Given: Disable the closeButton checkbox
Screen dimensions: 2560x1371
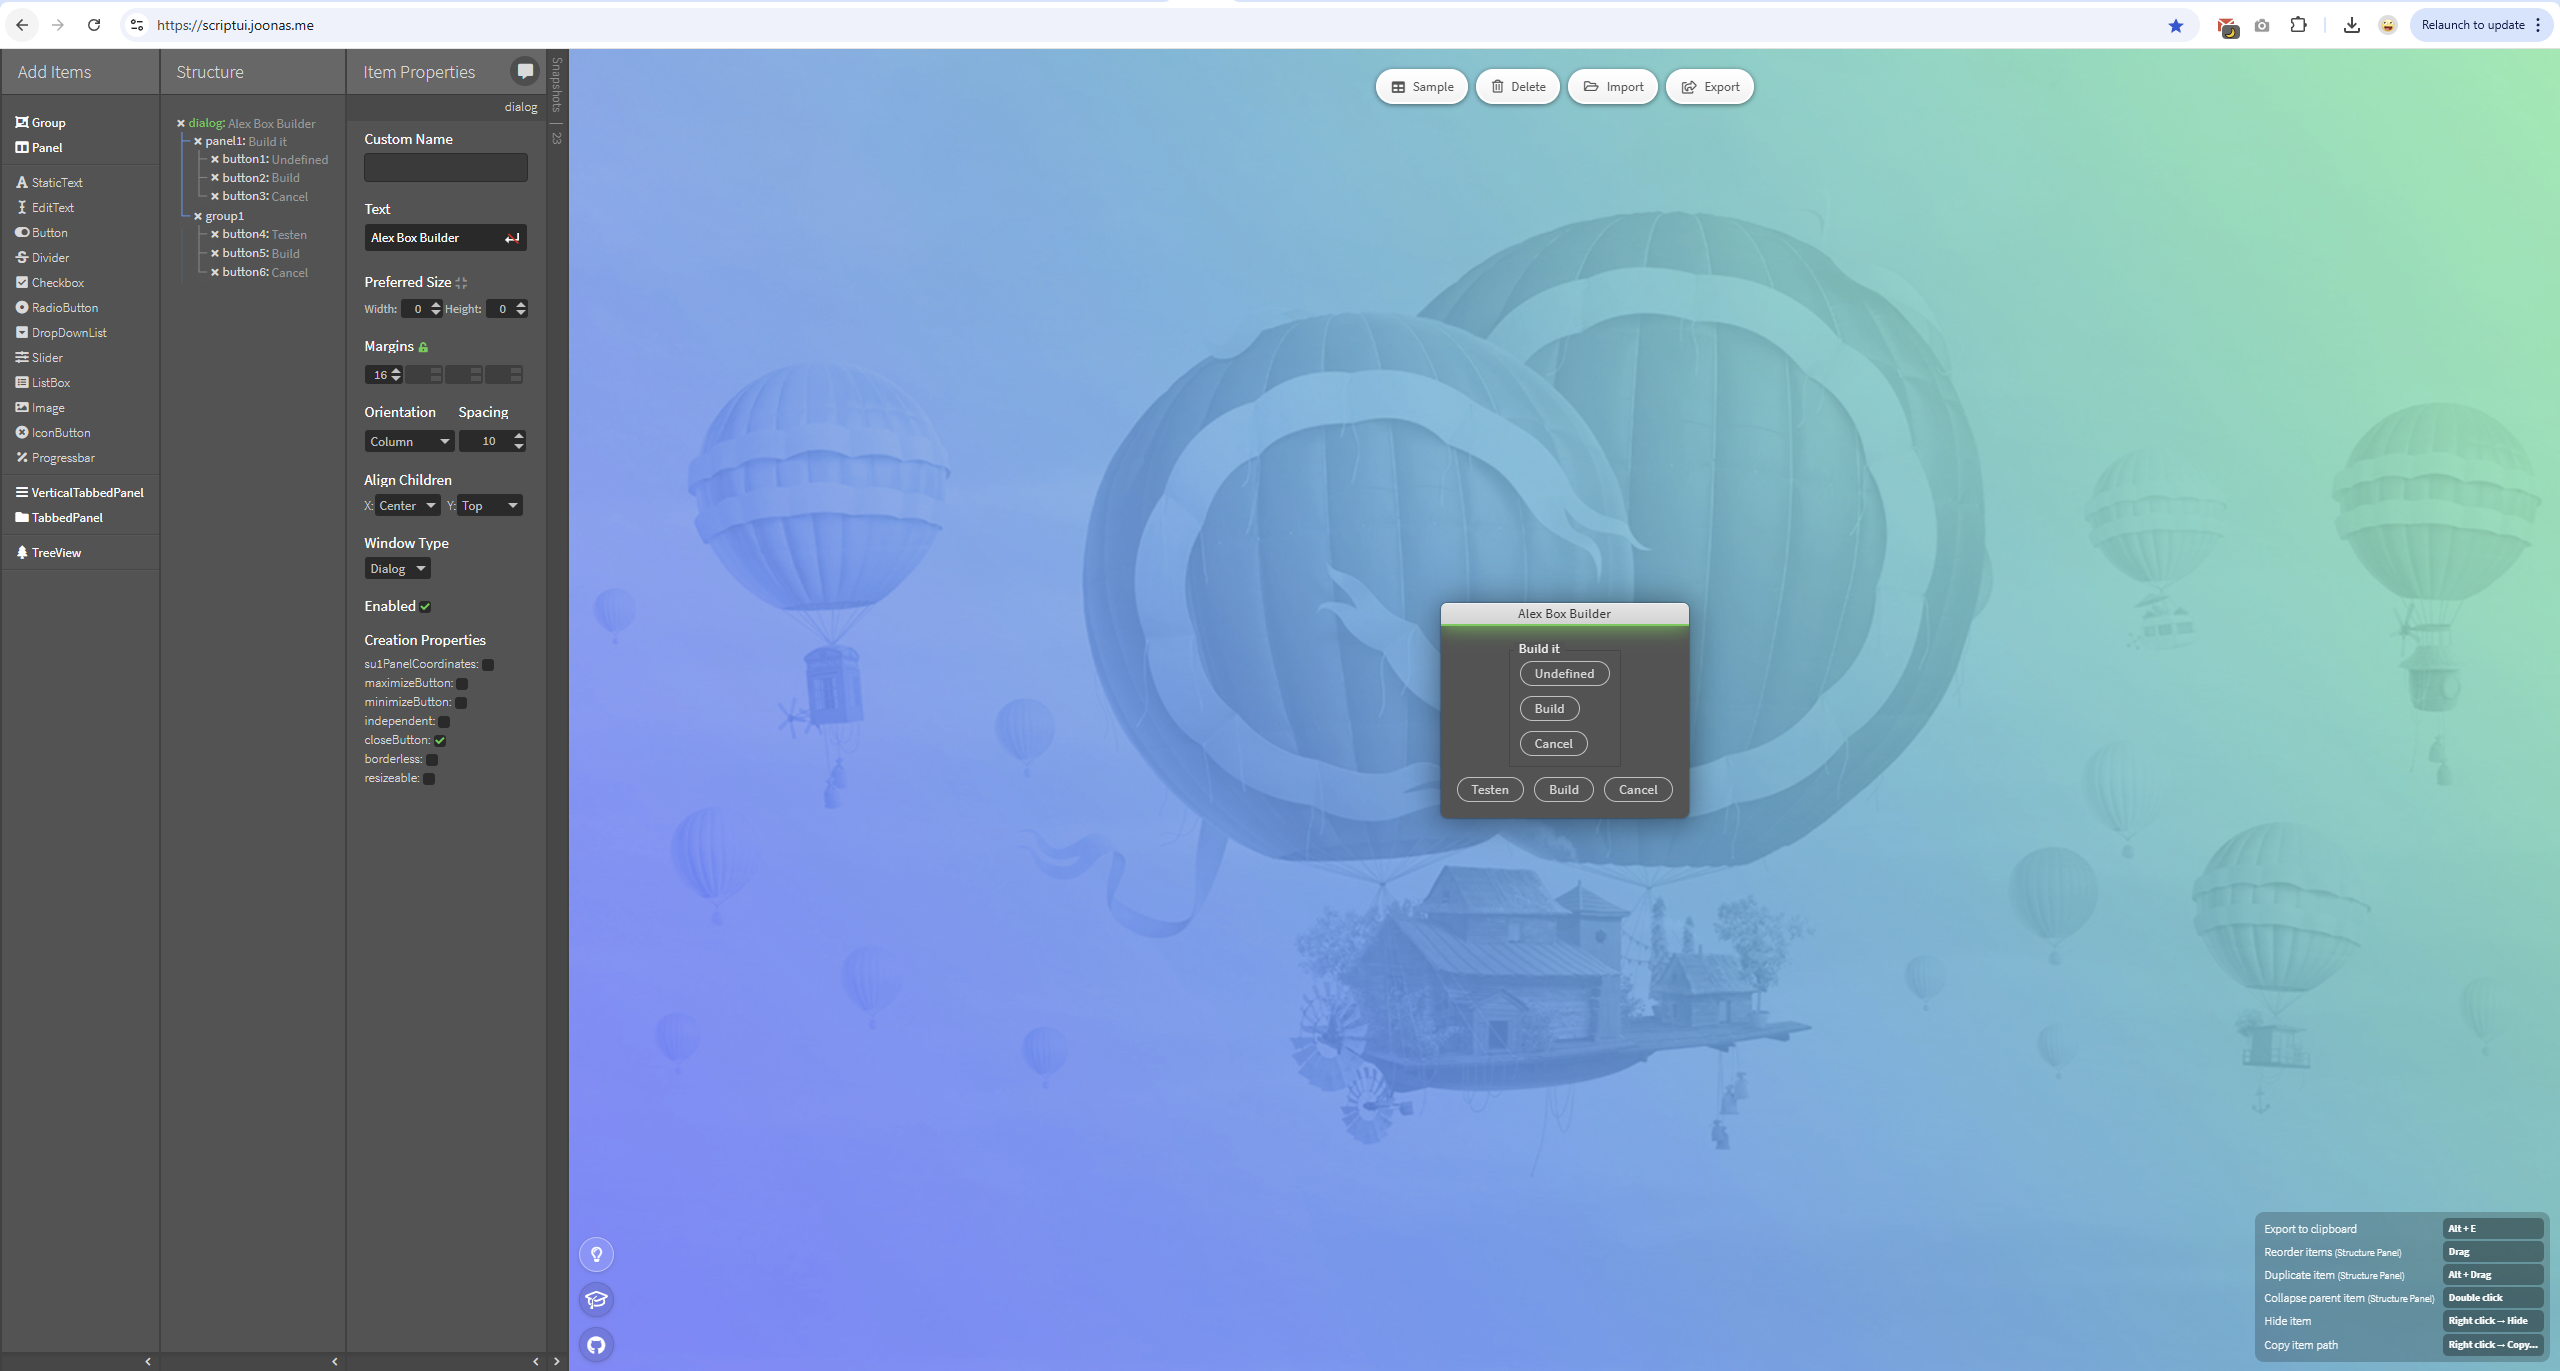Looking at the screenshot, I should 440,741.
